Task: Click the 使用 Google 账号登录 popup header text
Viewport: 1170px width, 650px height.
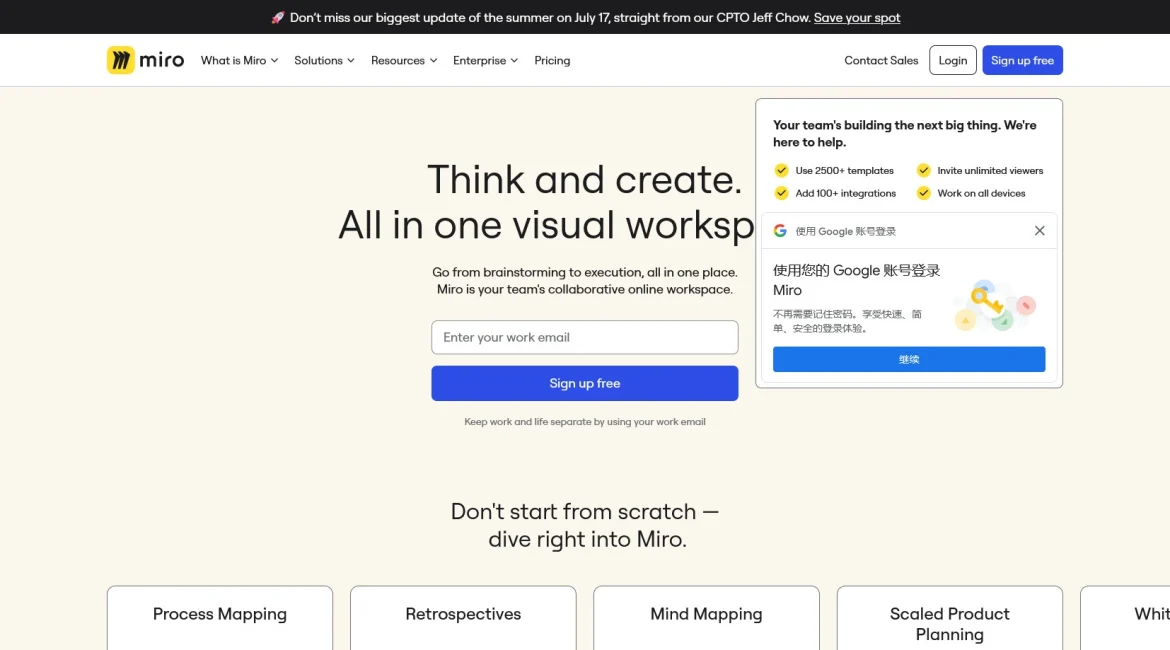Action: [x=845, y=231]
